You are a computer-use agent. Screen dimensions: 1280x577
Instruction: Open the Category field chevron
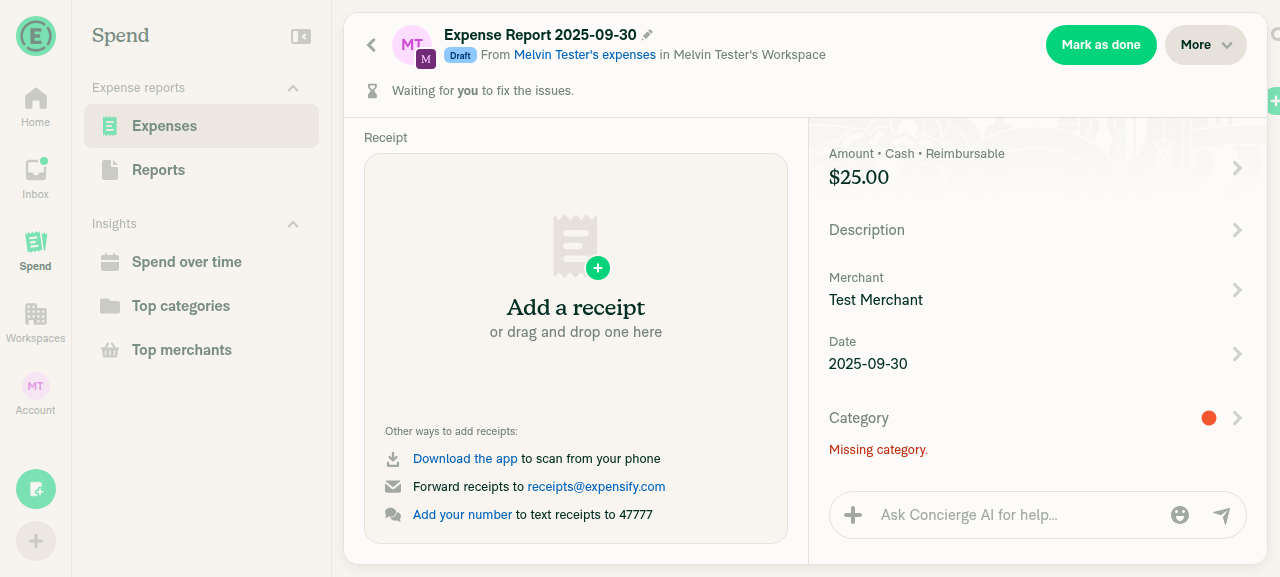tap(1237, 418)
